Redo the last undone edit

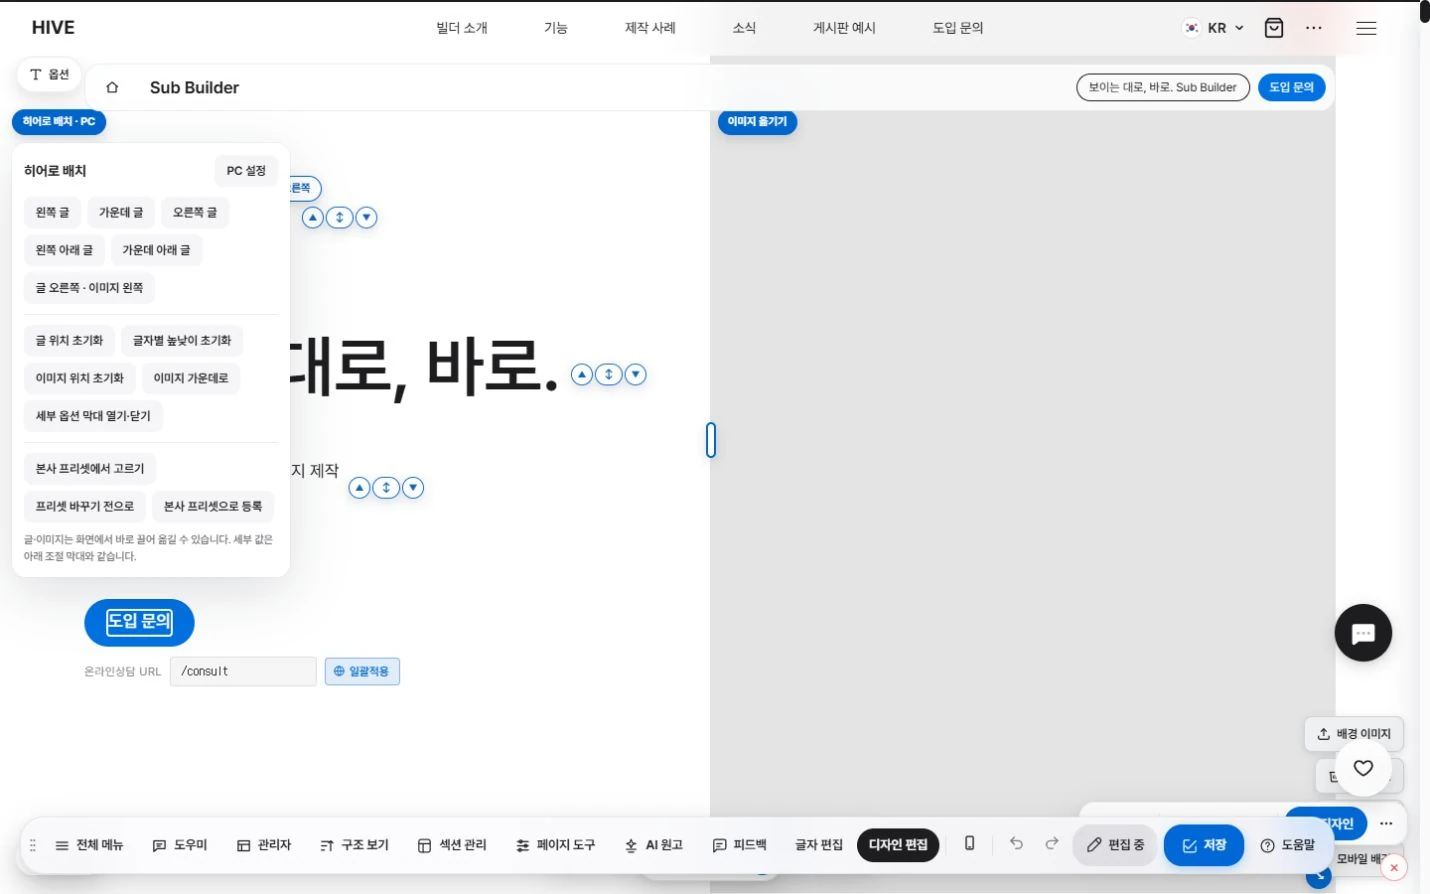1052,843
